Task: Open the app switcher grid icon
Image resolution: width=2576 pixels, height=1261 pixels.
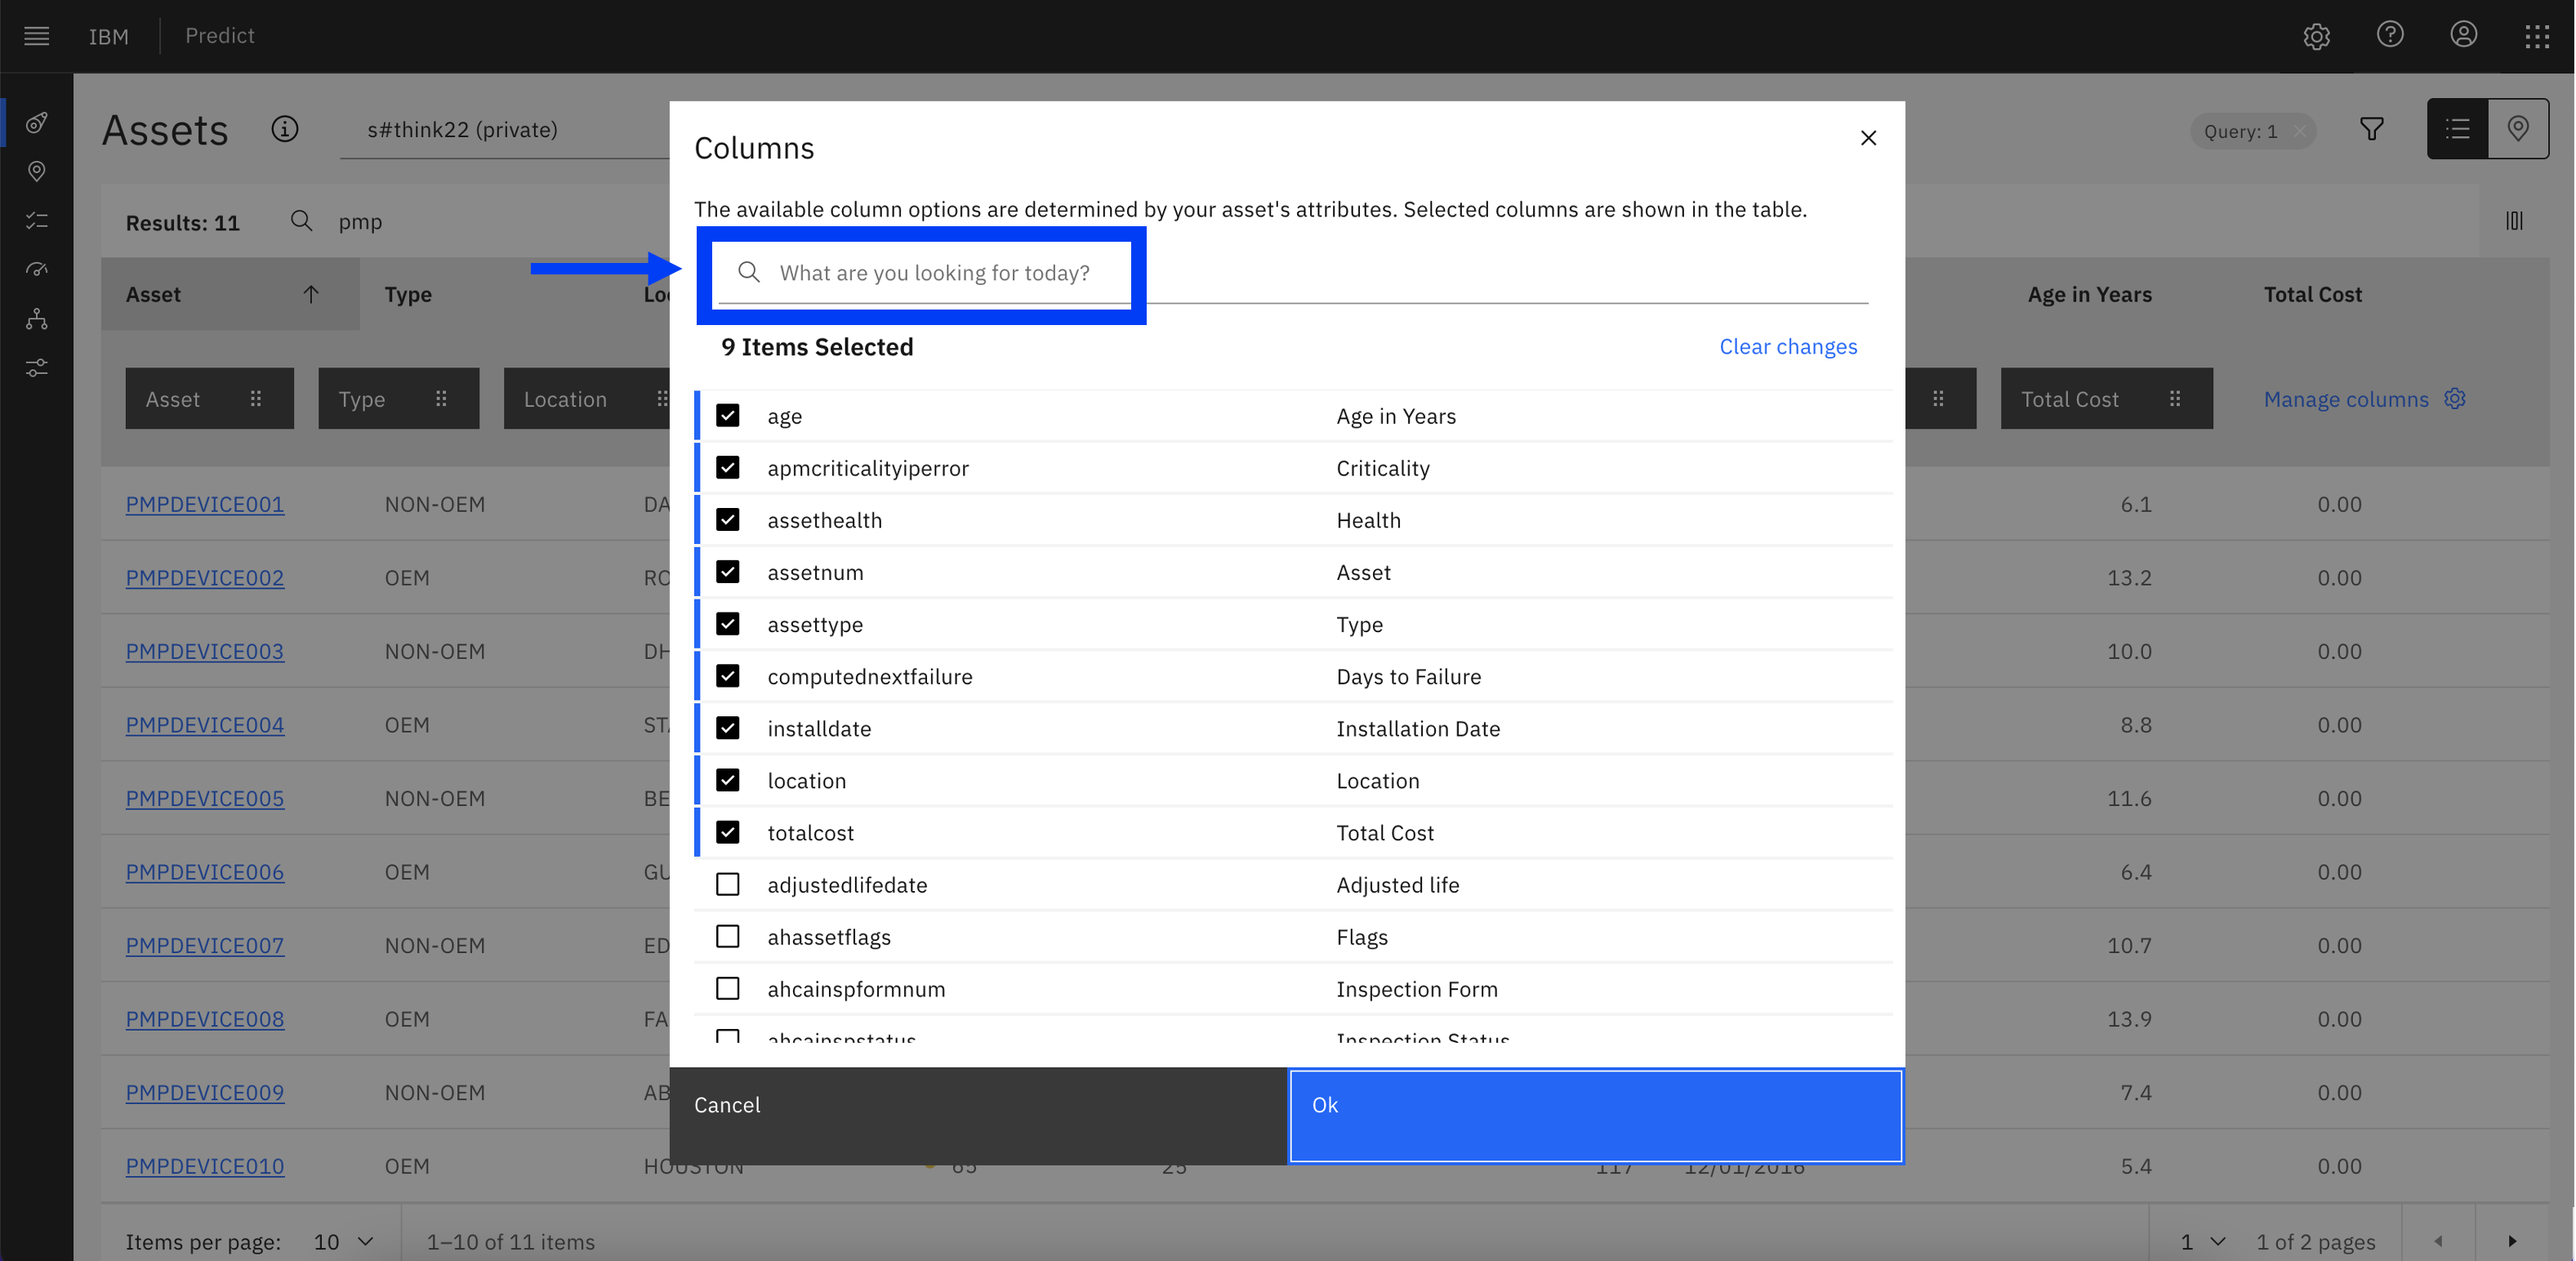Action: coord(2537,36)
